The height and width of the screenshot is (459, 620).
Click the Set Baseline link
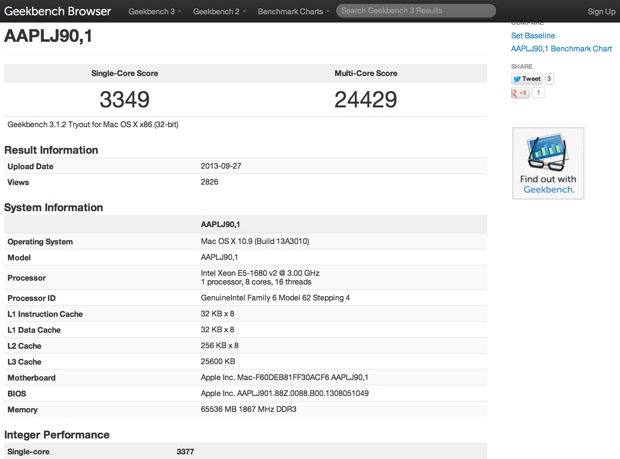(x=533, y=35)
